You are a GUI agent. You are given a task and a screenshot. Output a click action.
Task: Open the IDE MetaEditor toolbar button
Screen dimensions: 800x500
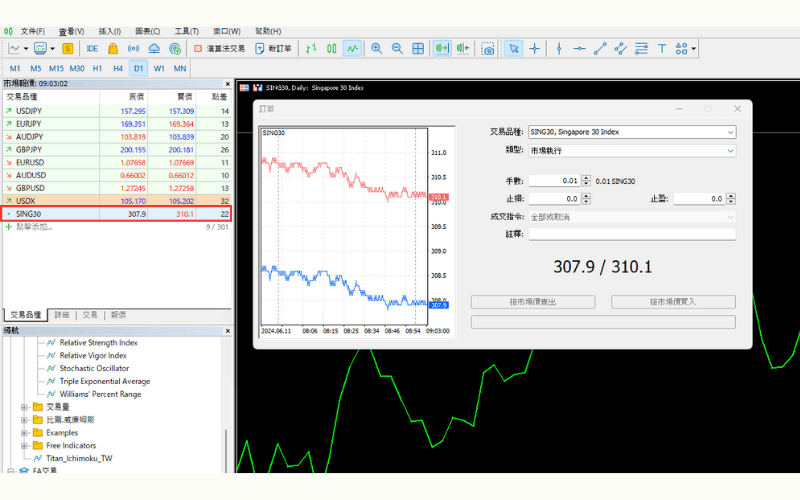(x=92, y=48)
